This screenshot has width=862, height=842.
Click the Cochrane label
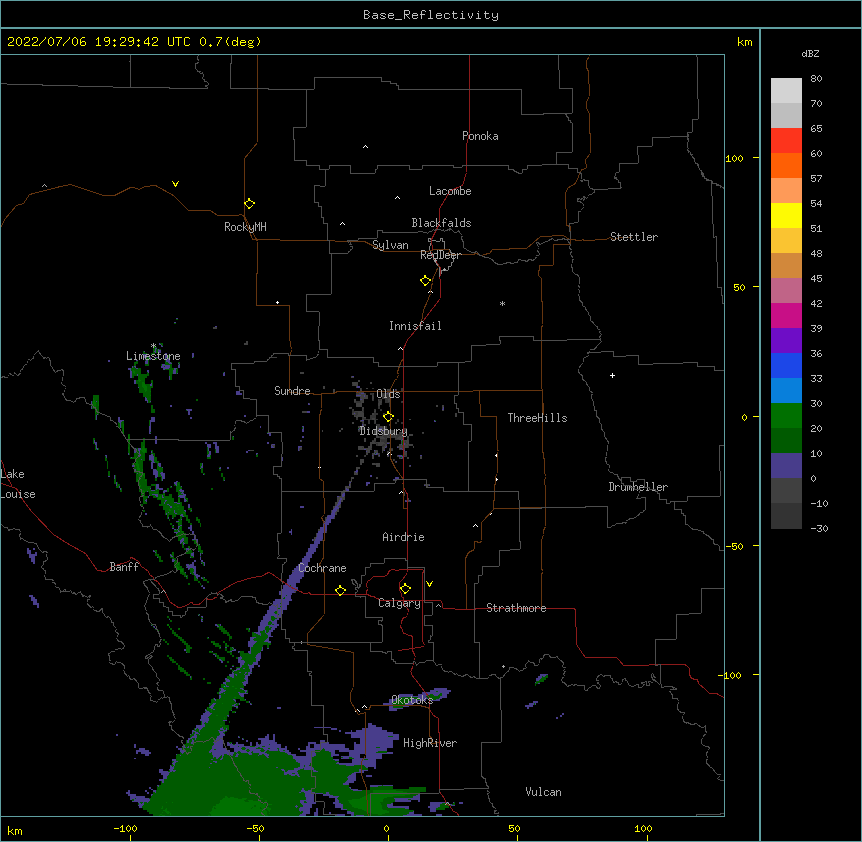point(322,568)
